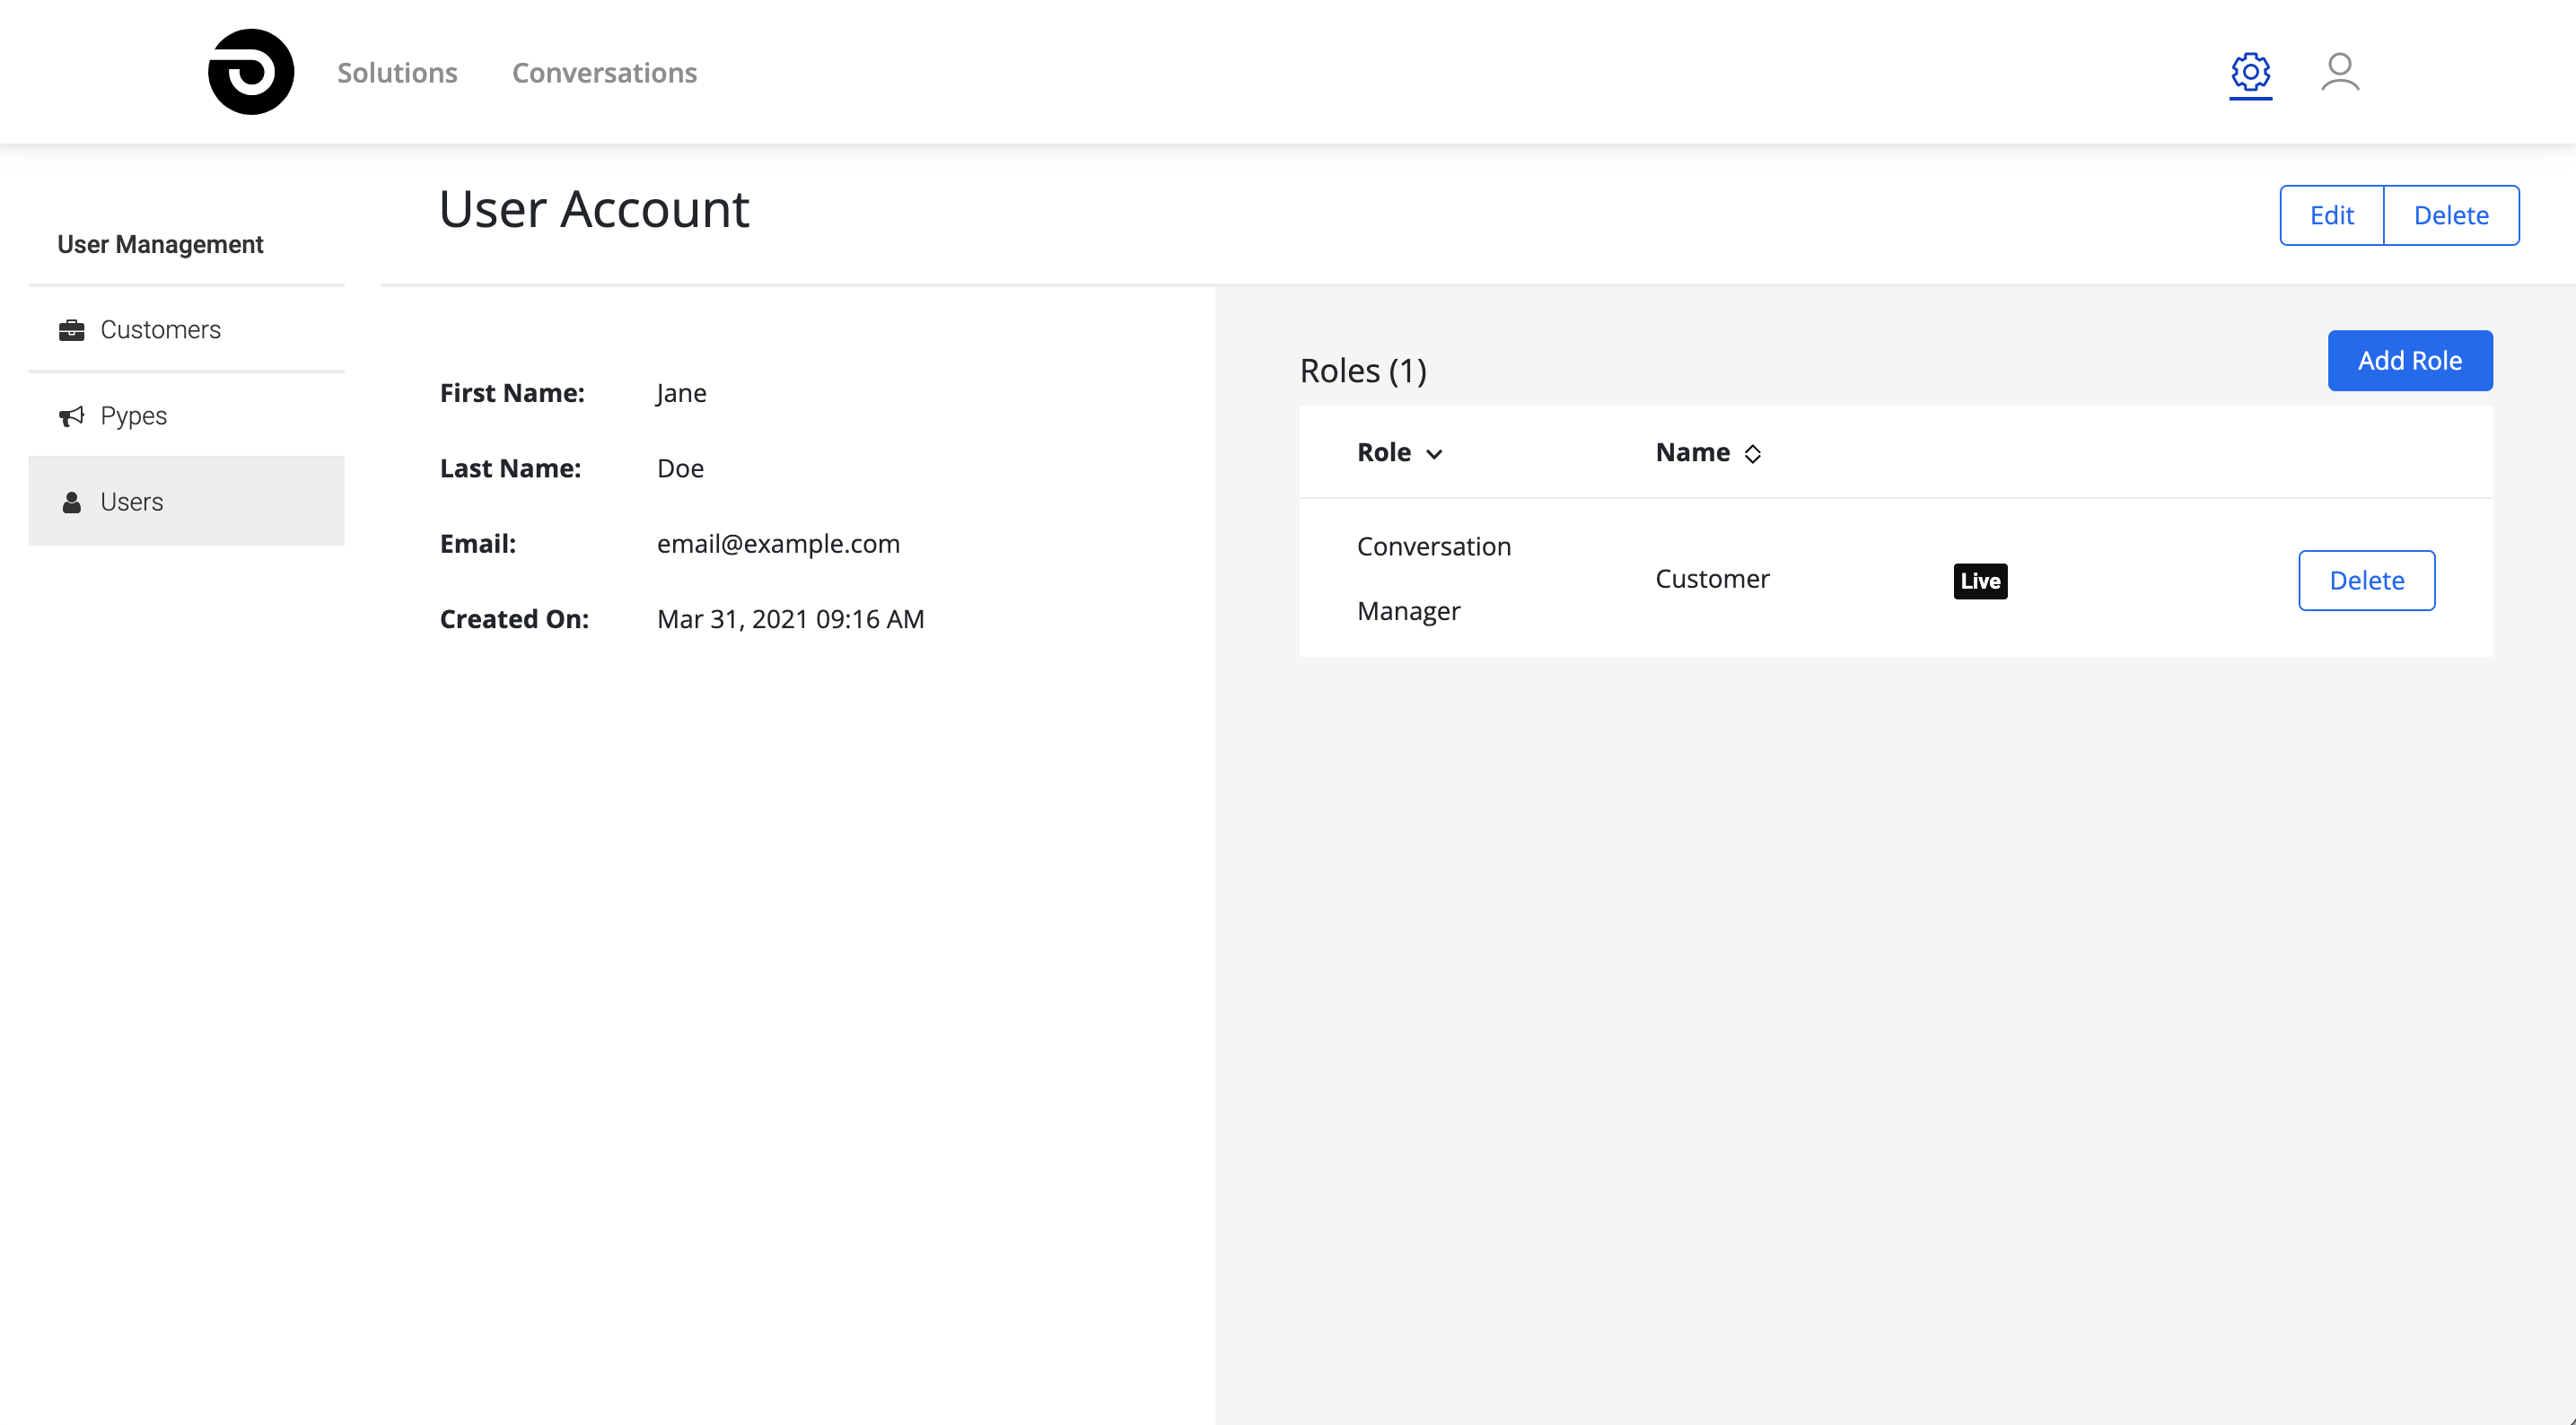Click the Name column header
Image resolution: width=2576 pixels, height=1425 pixels.
tap(1692, 453)
